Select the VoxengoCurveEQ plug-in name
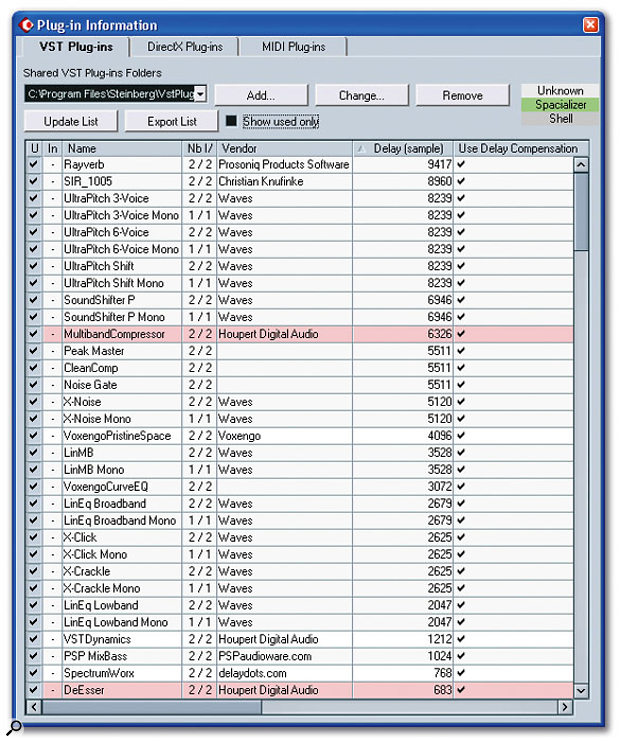 coord(106,486)
